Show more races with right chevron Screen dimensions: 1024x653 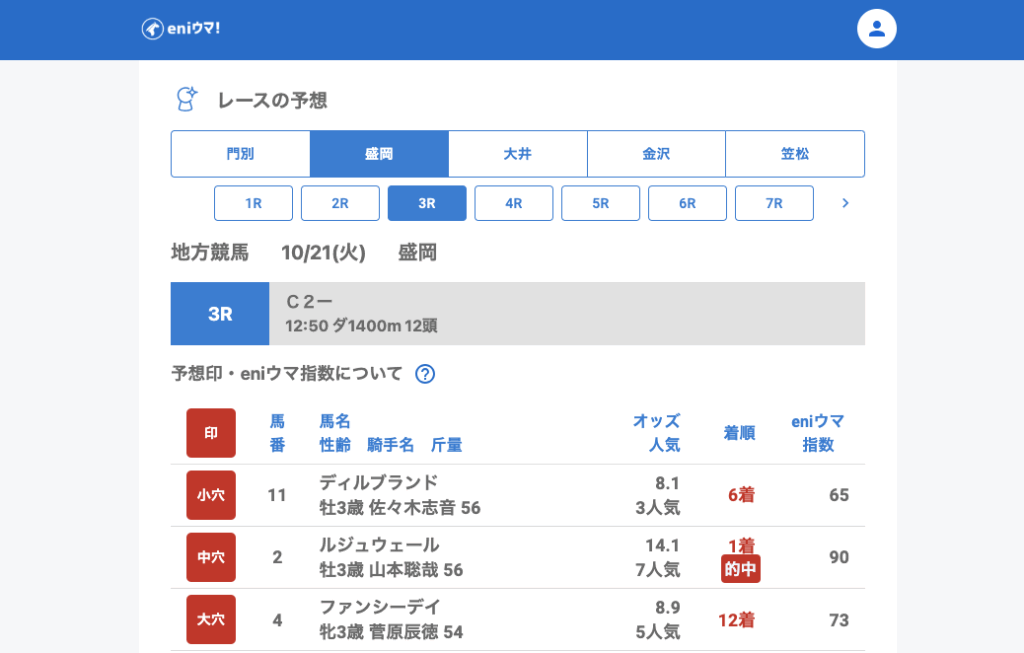click(x=845, y=203)
